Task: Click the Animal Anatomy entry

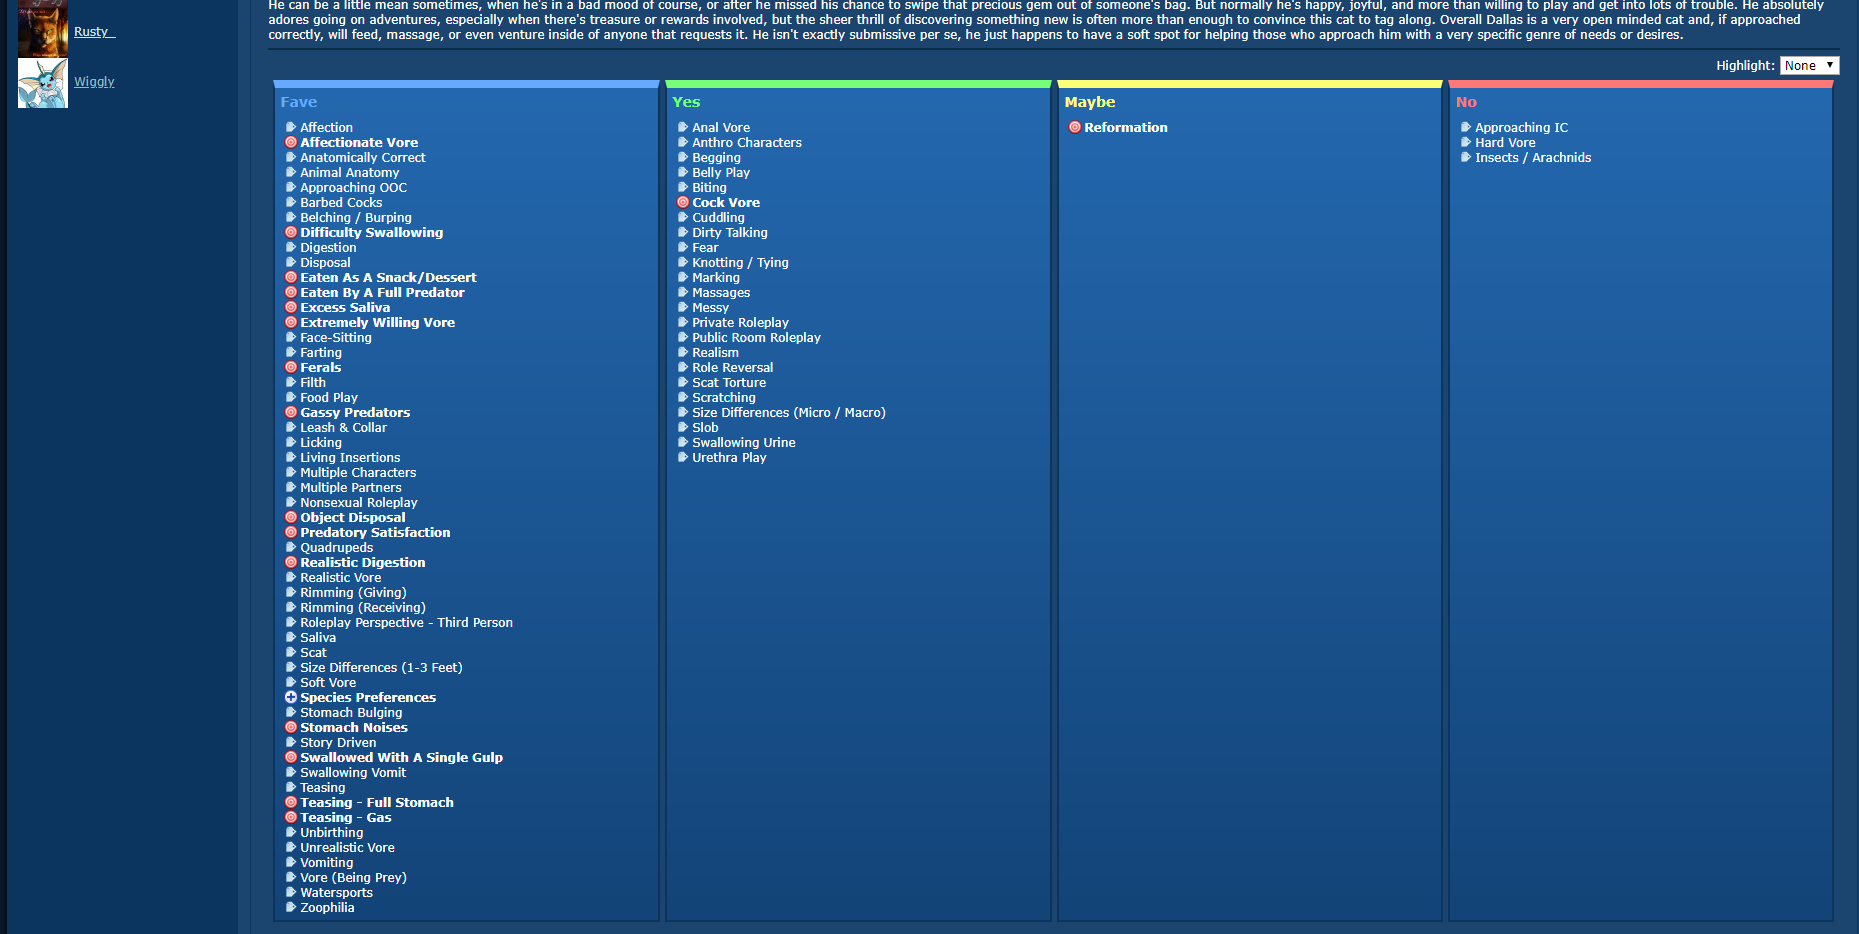Action: [350, 172]
